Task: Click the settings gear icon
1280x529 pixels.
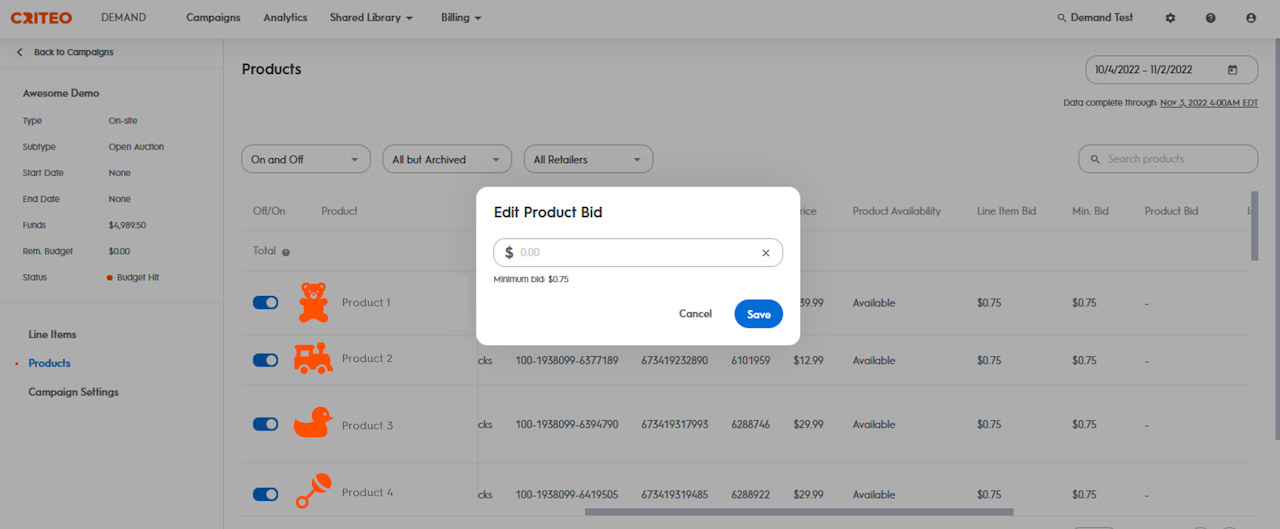Action: [1171, 18]
